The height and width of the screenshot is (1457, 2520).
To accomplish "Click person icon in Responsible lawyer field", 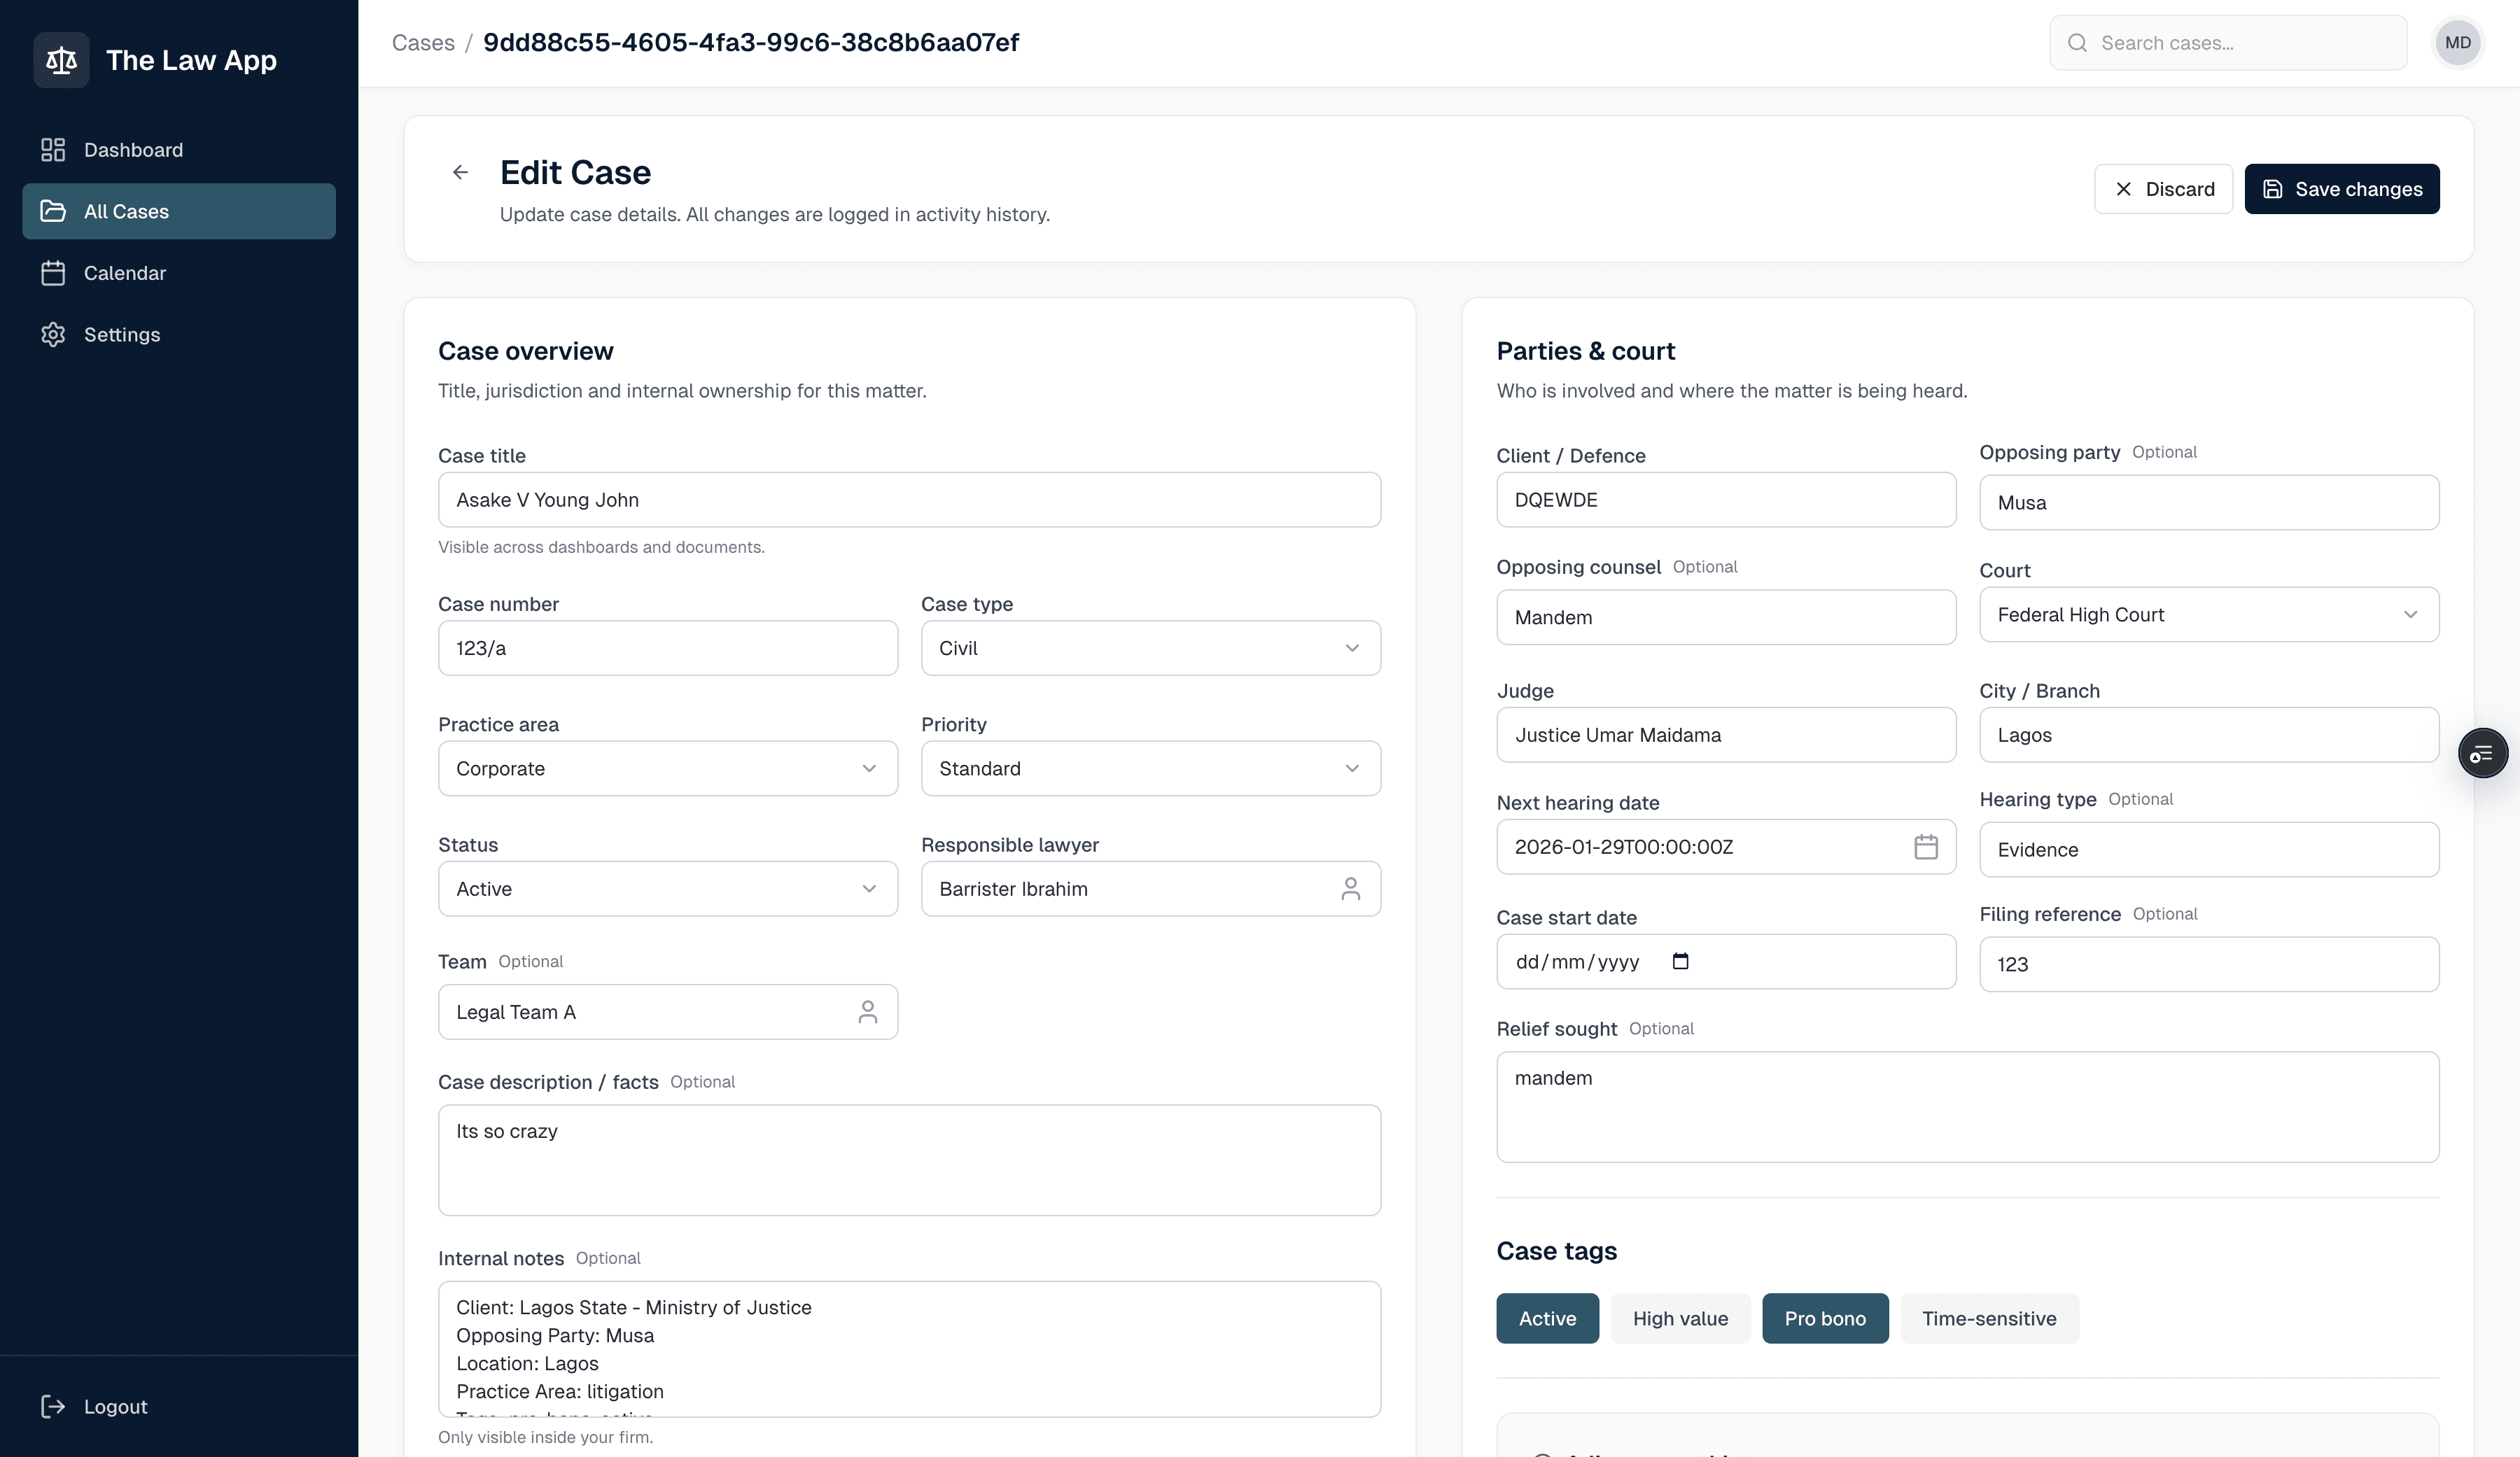I will coord(1350,889).
